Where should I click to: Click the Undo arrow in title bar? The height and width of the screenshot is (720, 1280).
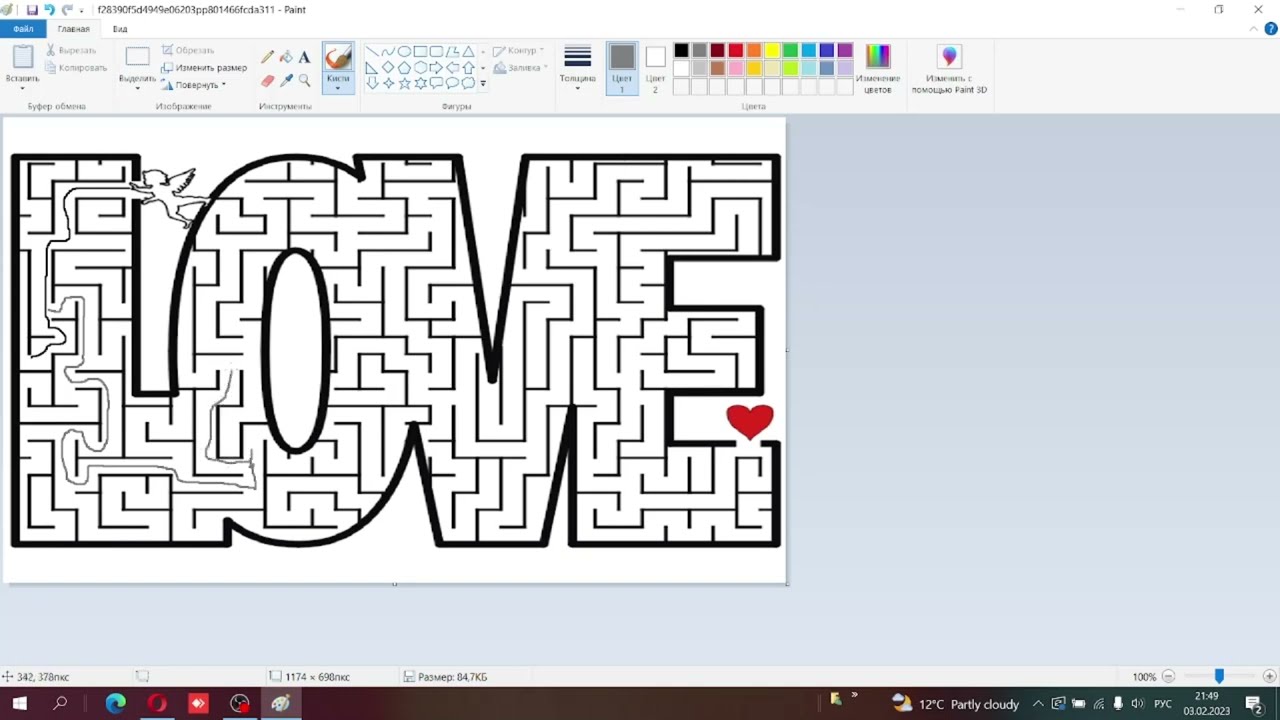tap(49, 9)
